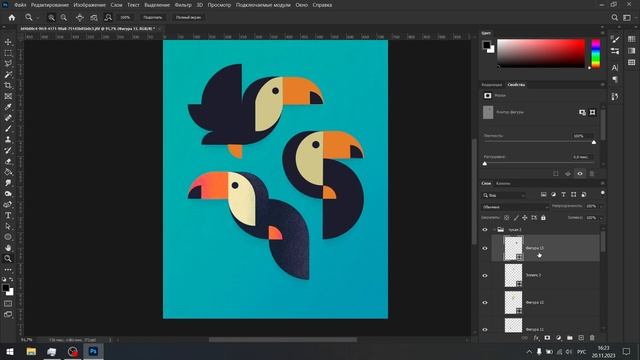
Task: Select the Eraser tool
Action: coord(8,161)
